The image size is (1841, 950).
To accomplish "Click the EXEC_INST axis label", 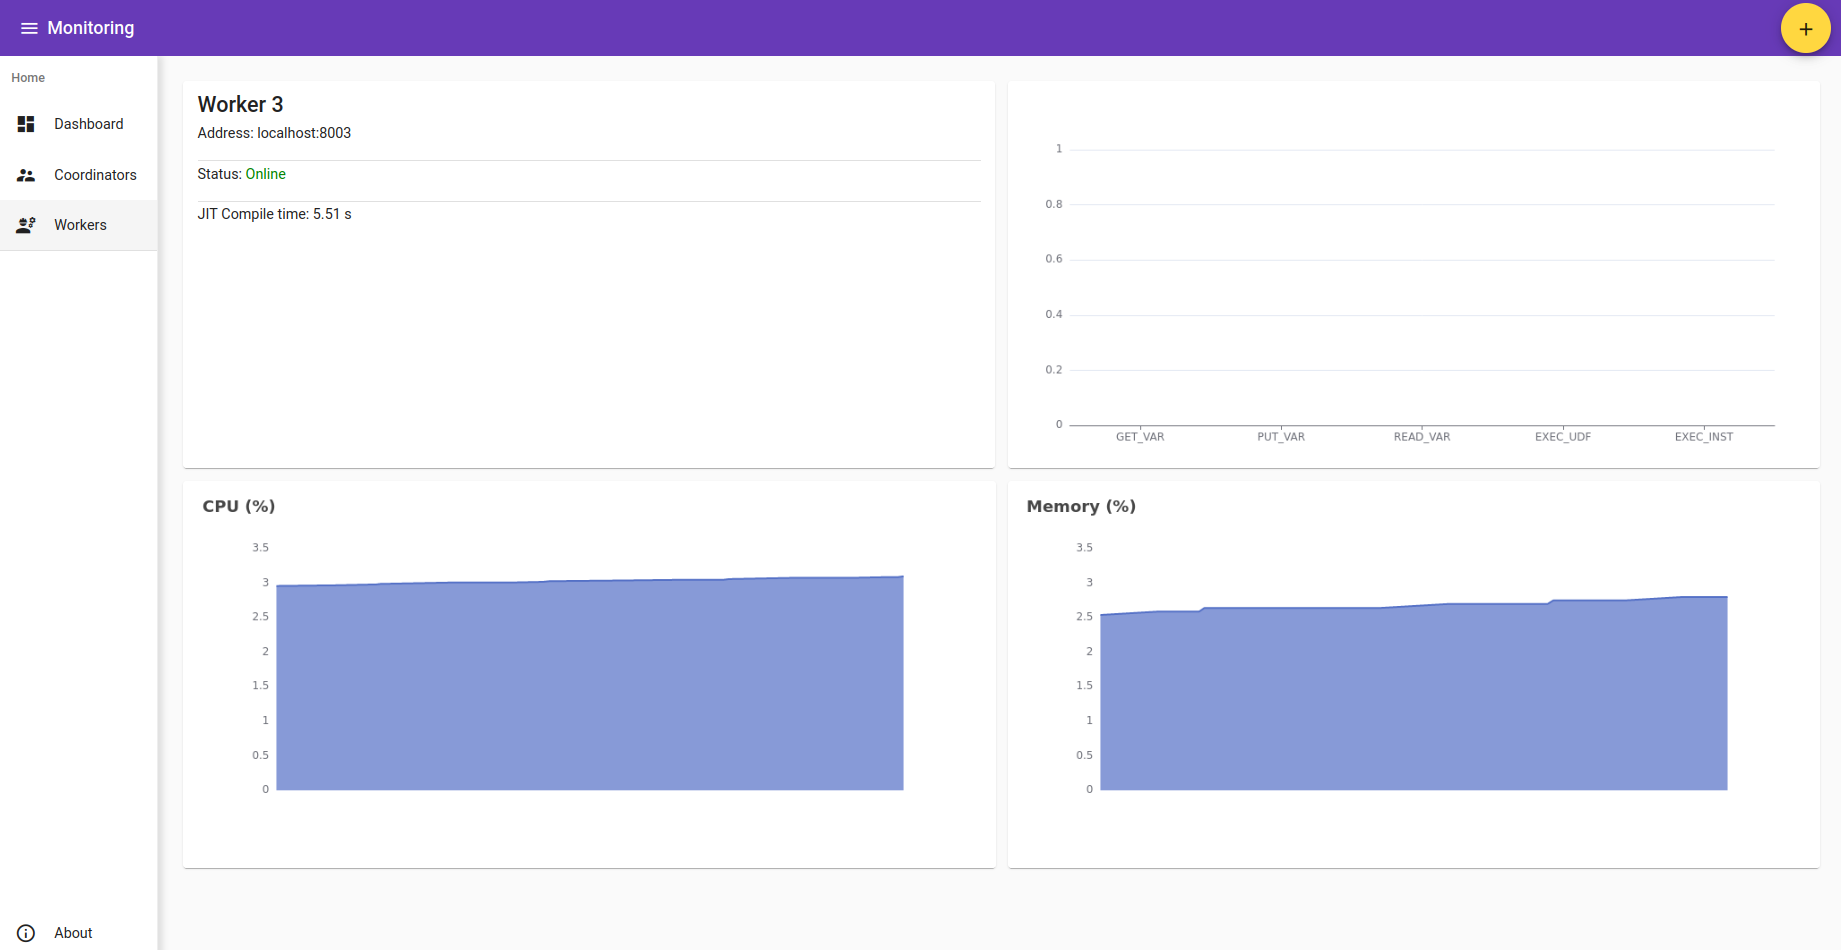I will click(x=1704, y=437).
